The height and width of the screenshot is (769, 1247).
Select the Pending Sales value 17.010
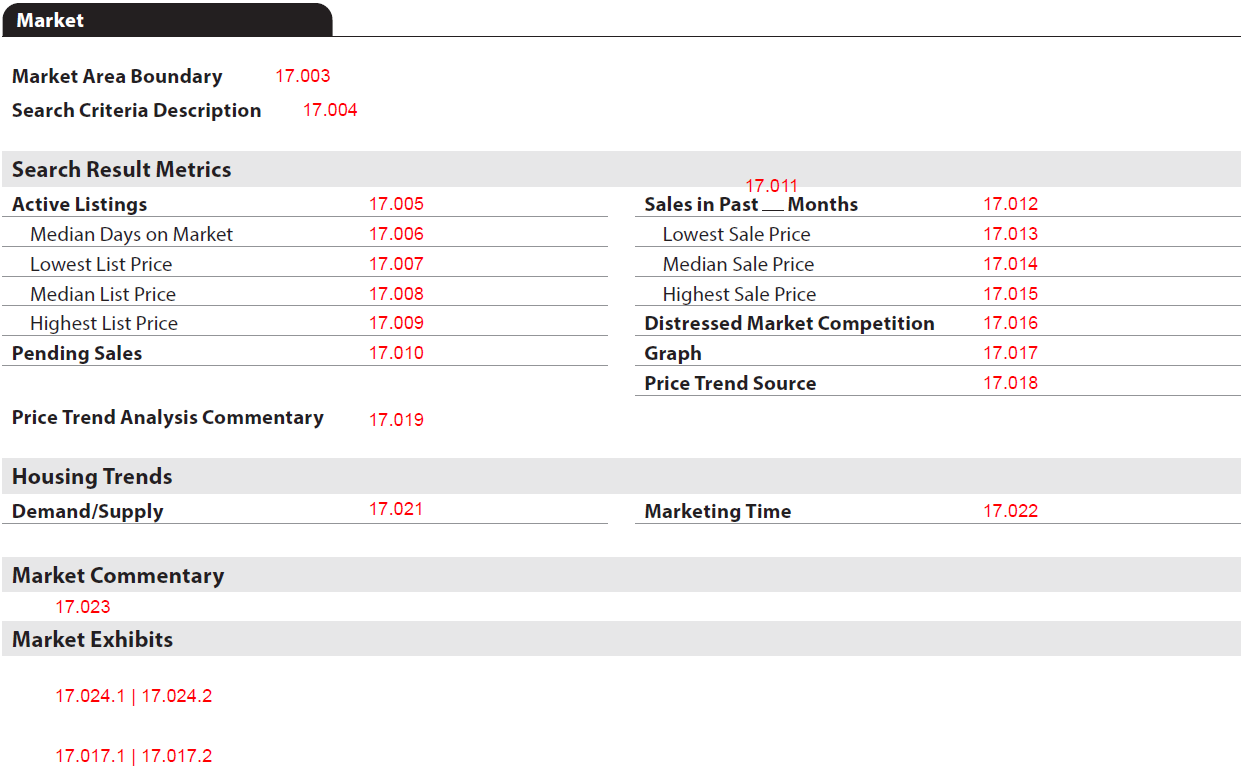tap(396, 353)
